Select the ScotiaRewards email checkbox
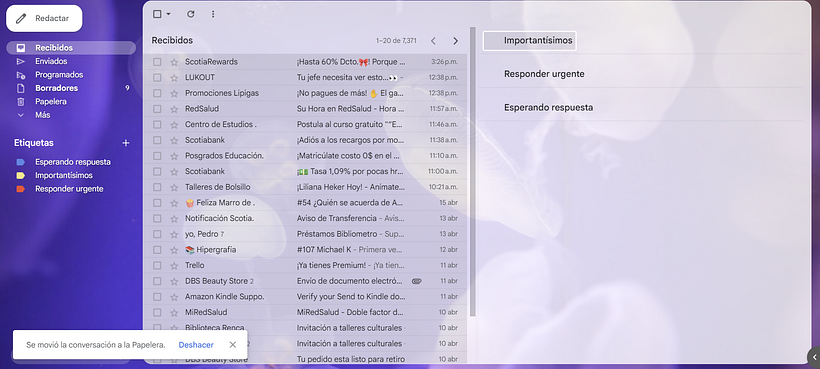820x369 pixels. (157, 62)
